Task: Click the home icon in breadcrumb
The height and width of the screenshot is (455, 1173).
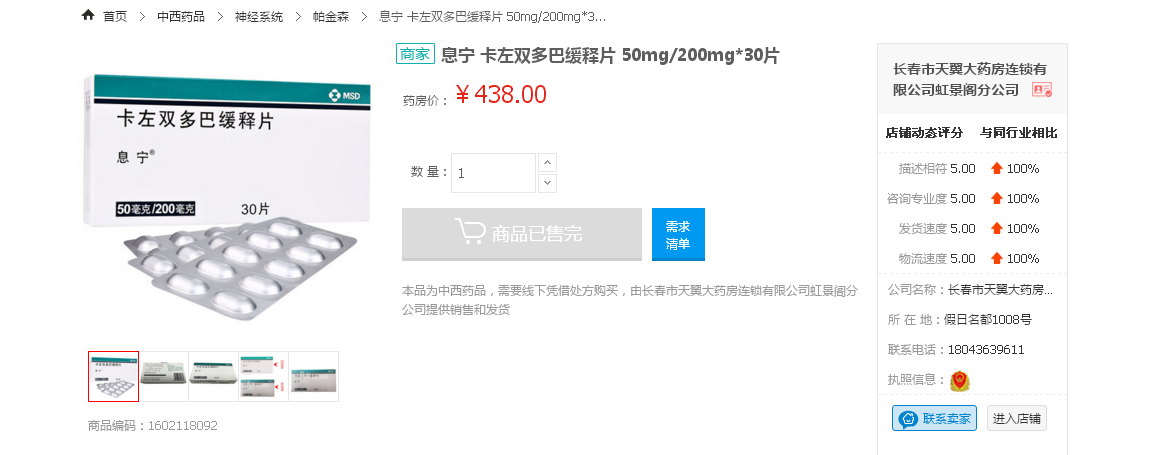Action: [88, 16]
